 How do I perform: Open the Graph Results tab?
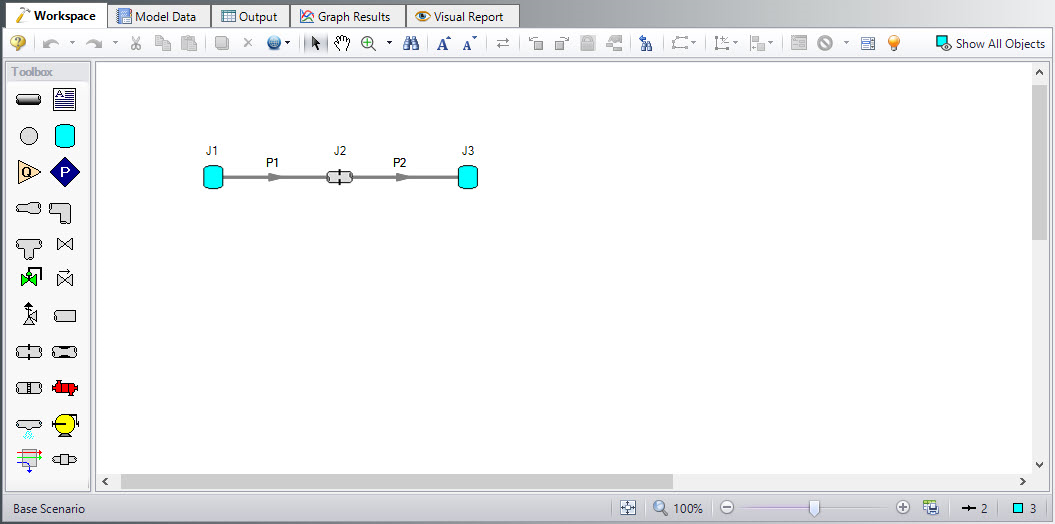click(346, 16)
